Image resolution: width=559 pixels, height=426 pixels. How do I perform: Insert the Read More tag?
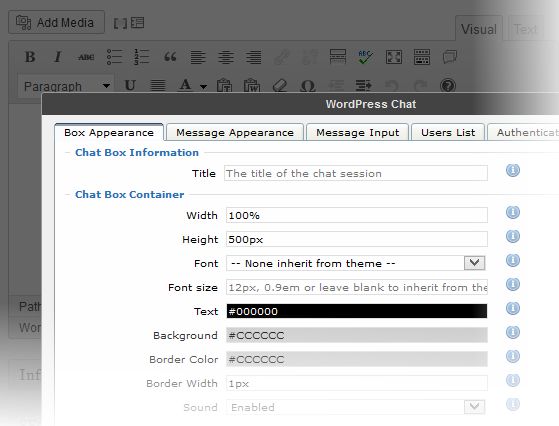click(x=338, y=57)
